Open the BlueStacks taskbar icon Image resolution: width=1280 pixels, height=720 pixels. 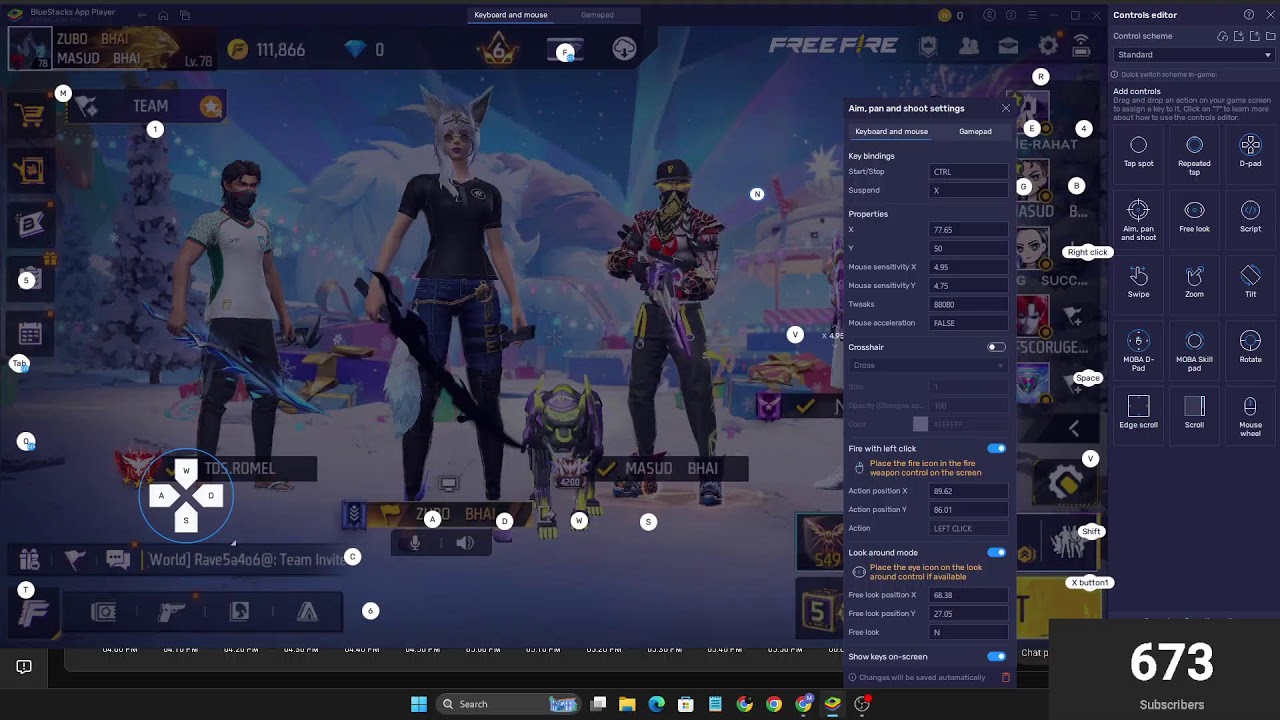[832, 704]
